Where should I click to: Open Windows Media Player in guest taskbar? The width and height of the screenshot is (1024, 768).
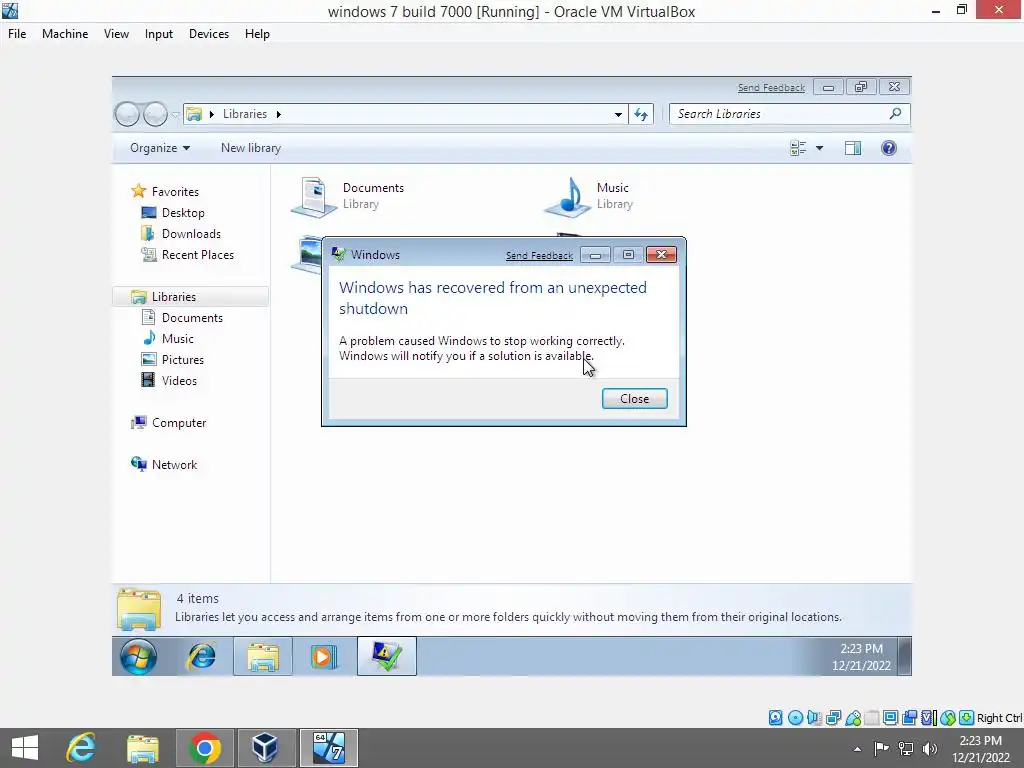pos(323,656)
